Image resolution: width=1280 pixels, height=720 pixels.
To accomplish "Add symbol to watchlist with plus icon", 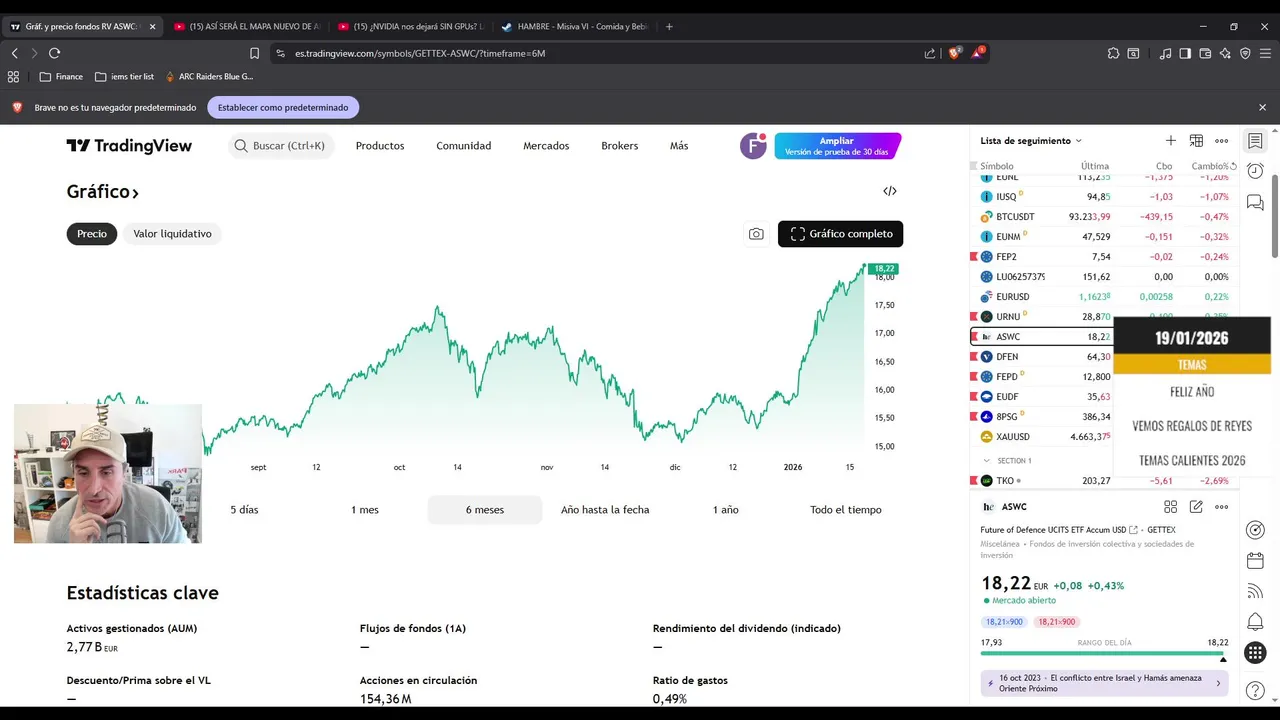I will click(1171, 141).
